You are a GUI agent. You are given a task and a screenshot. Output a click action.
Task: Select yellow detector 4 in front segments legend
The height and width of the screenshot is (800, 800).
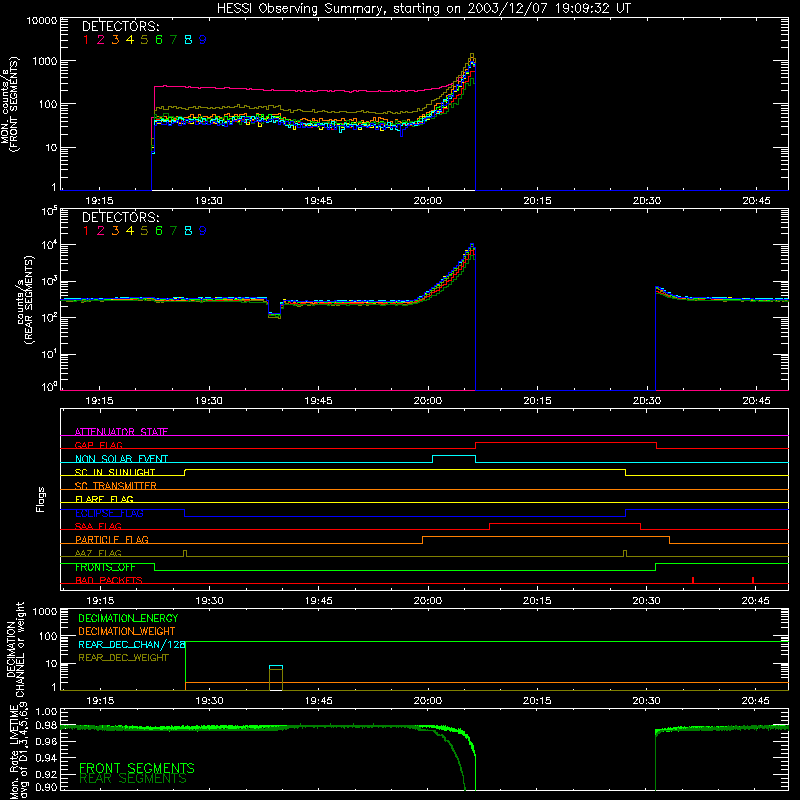tap(130, 40)
